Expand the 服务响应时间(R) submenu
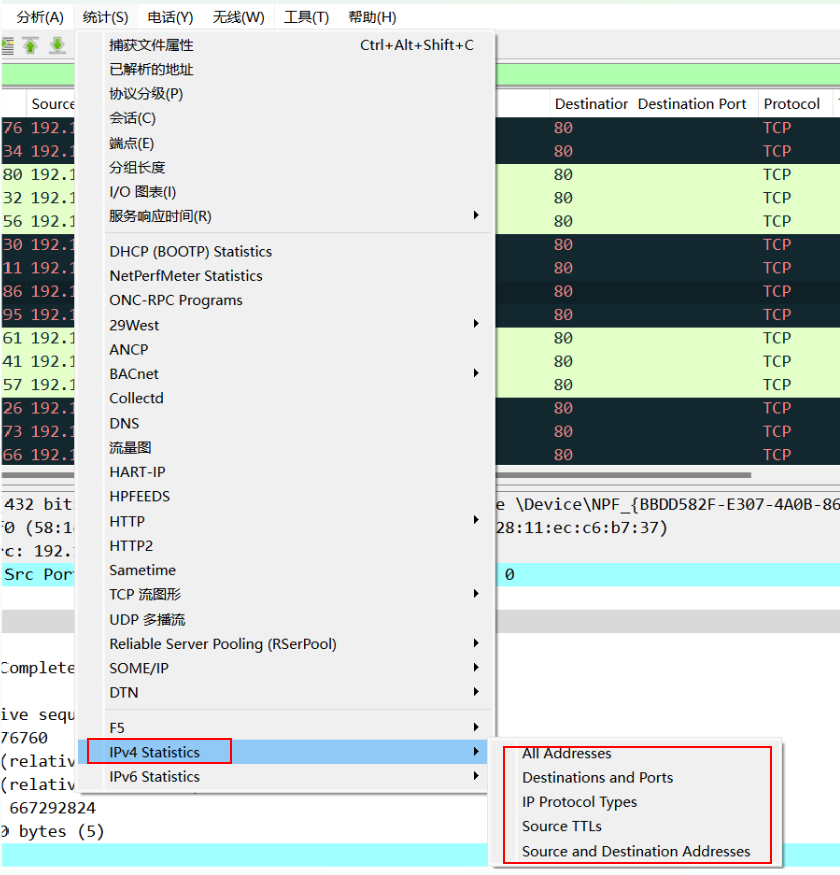Image resolution: width=840 pixels, height=875 pixels. (x=286, y=216)
